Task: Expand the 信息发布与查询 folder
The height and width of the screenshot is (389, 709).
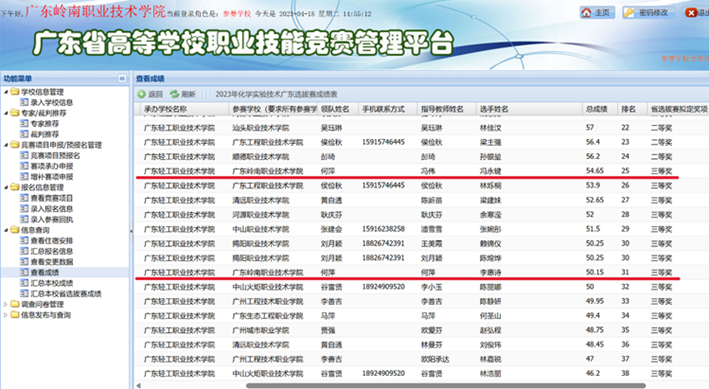Action: pyautogui.click(x=6, y=315)
